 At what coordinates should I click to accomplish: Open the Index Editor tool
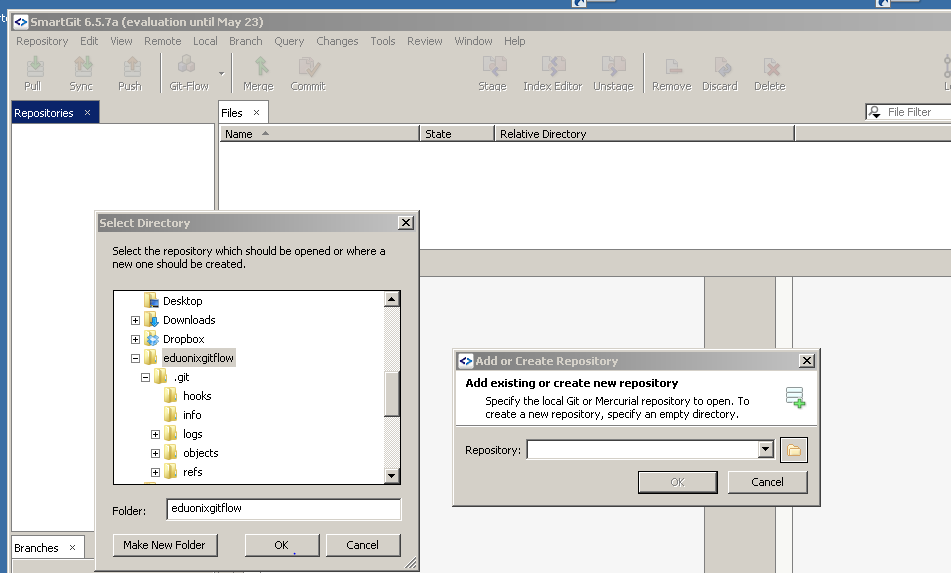(553, 73)
